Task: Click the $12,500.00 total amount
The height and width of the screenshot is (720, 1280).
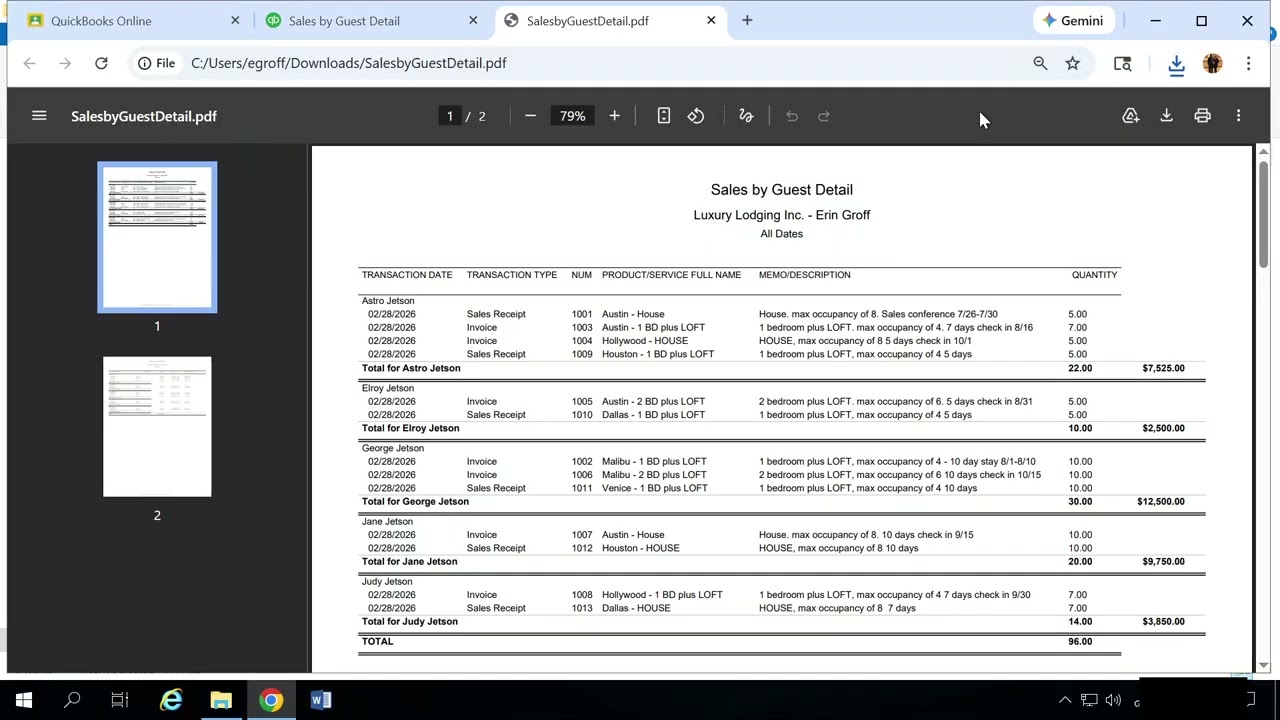Action: (x=1160, y=501)
